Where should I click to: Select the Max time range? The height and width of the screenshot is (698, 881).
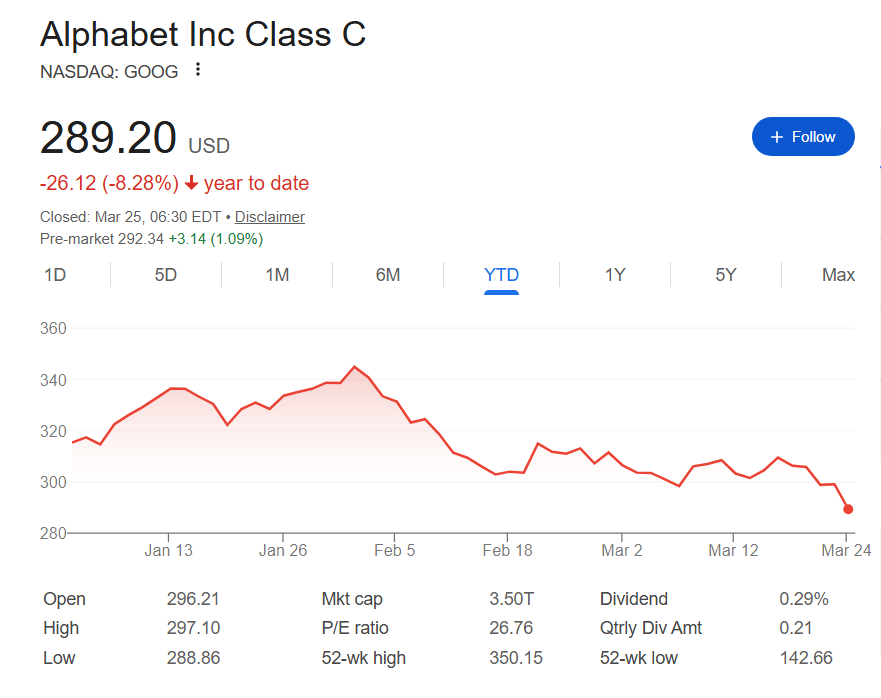pos(838,275)
